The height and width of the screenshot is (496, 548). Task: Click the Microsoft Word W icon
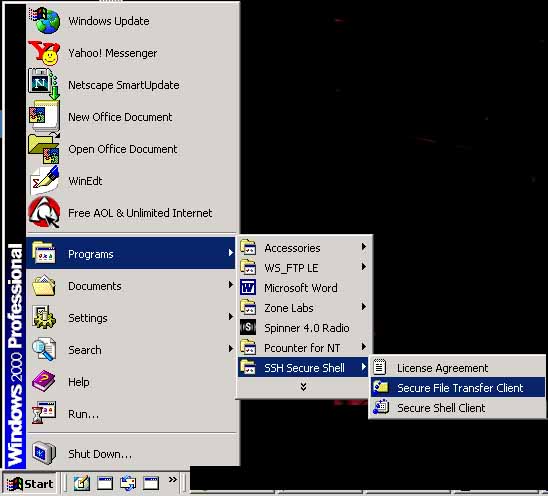click(248, 287)
